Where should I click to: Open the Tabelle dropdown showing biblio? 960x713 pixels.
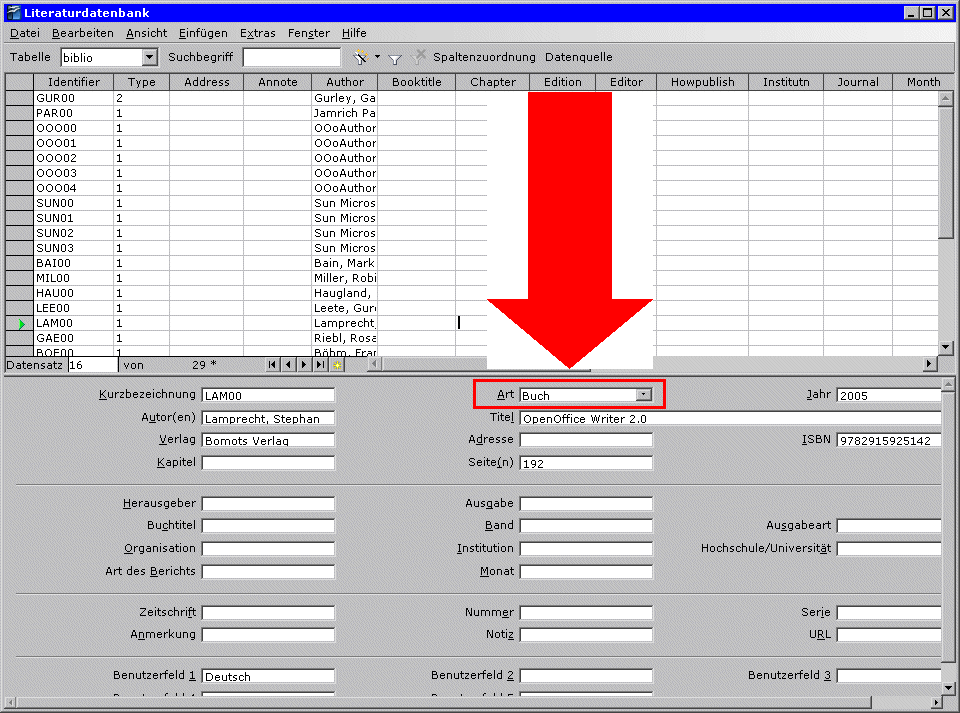149,58
